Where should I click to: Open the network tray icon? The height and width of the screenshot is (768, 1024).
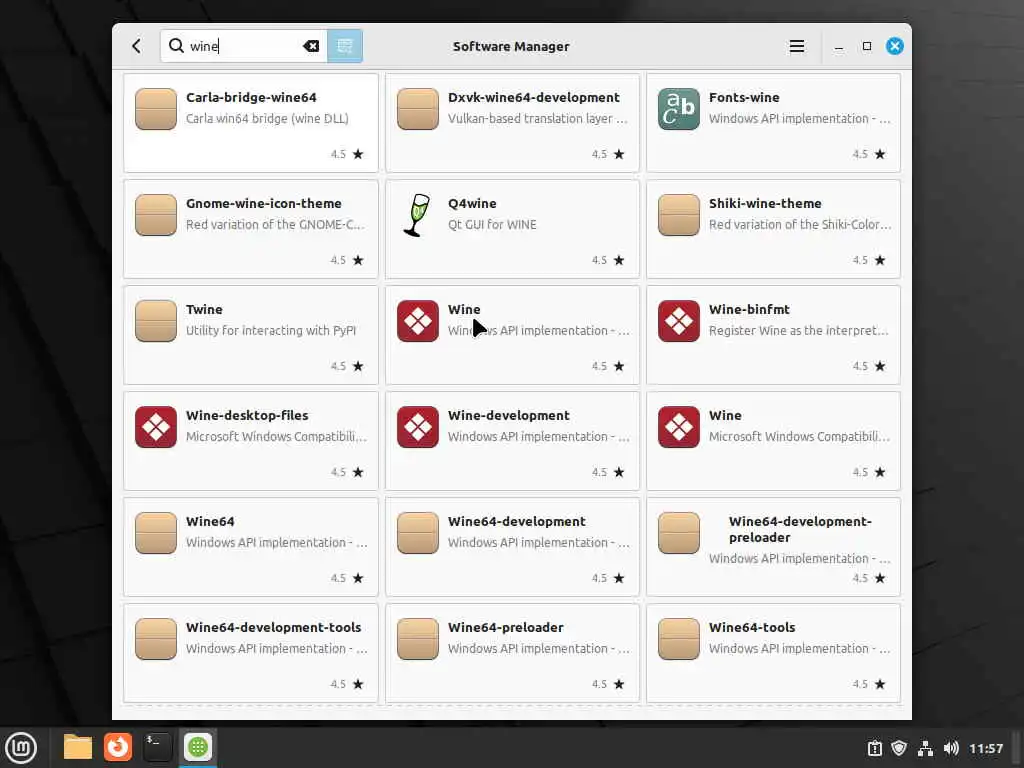(x=925, y=748)
